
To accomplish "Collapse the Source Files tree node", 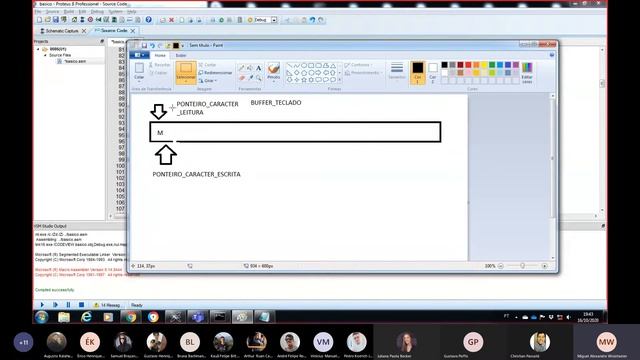I will [x=46, y=55].
